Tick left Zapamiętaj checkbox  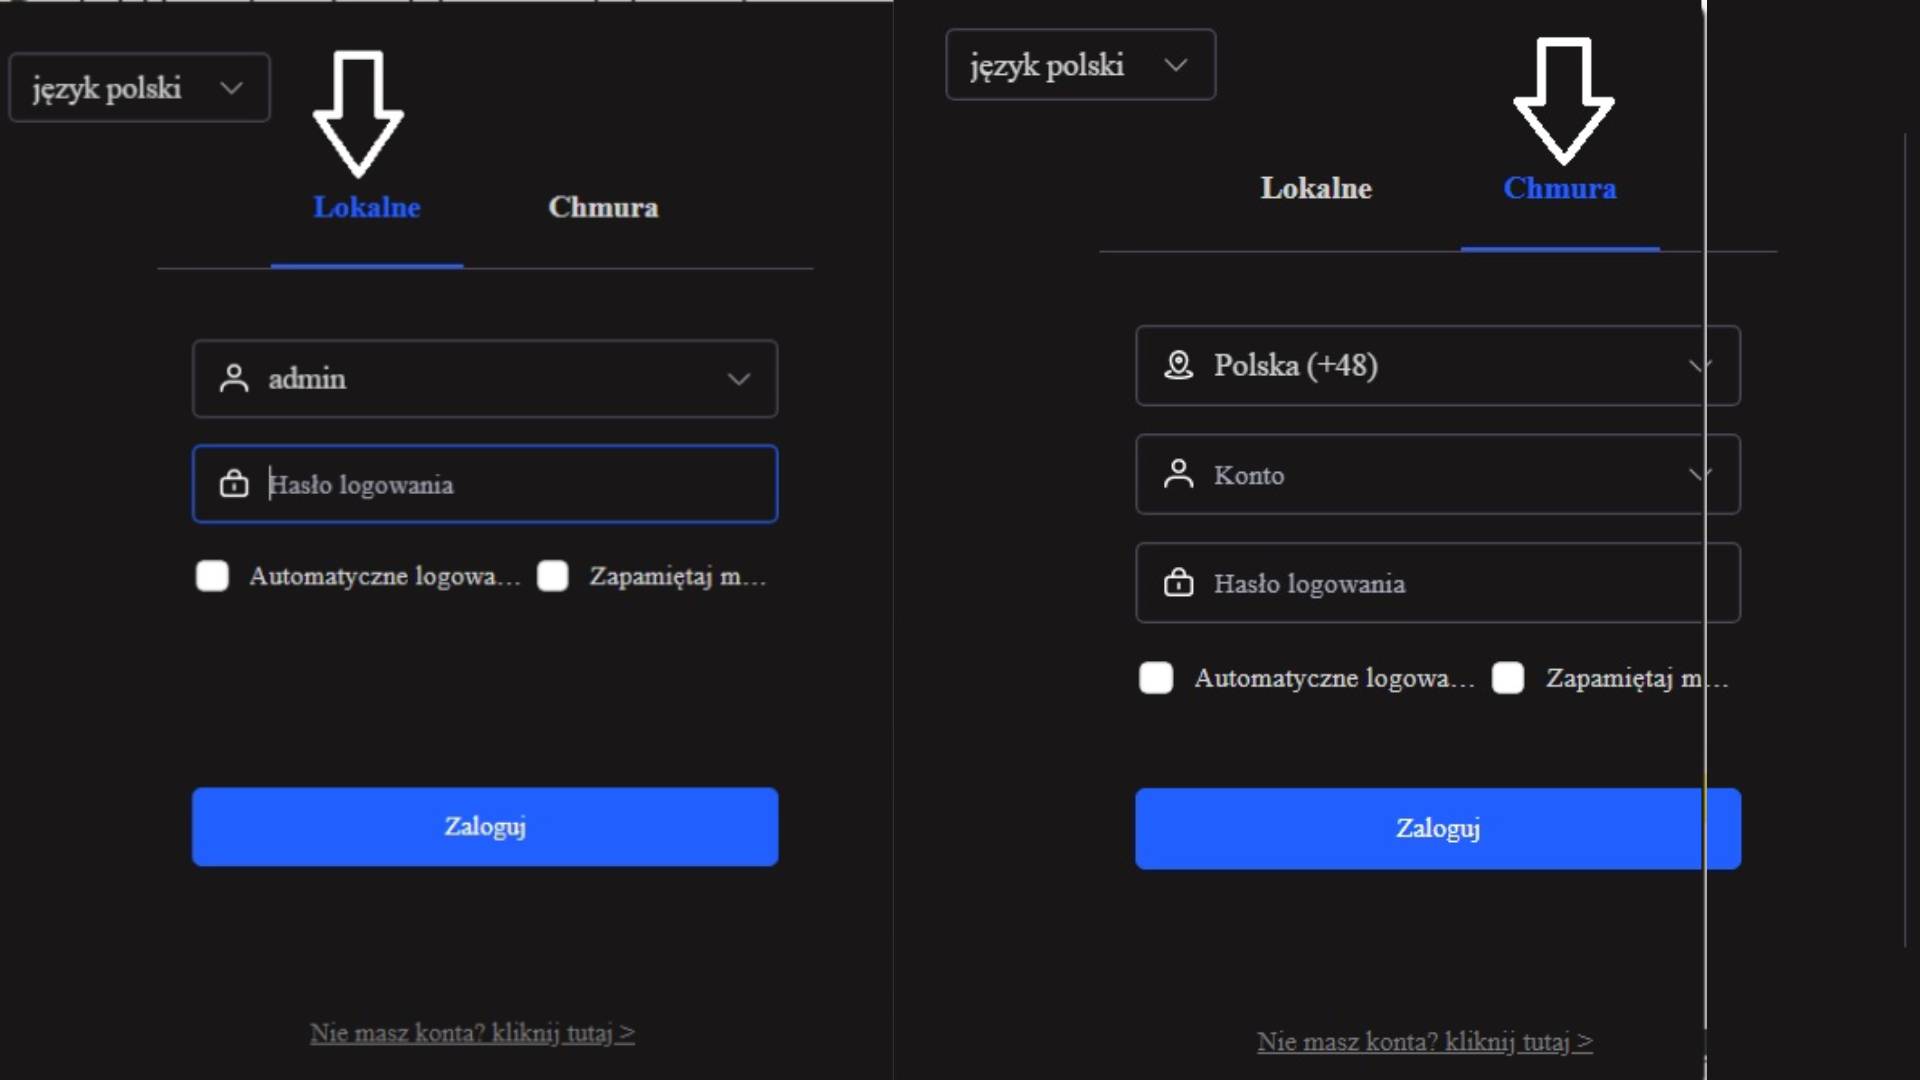tap(552, 576)
